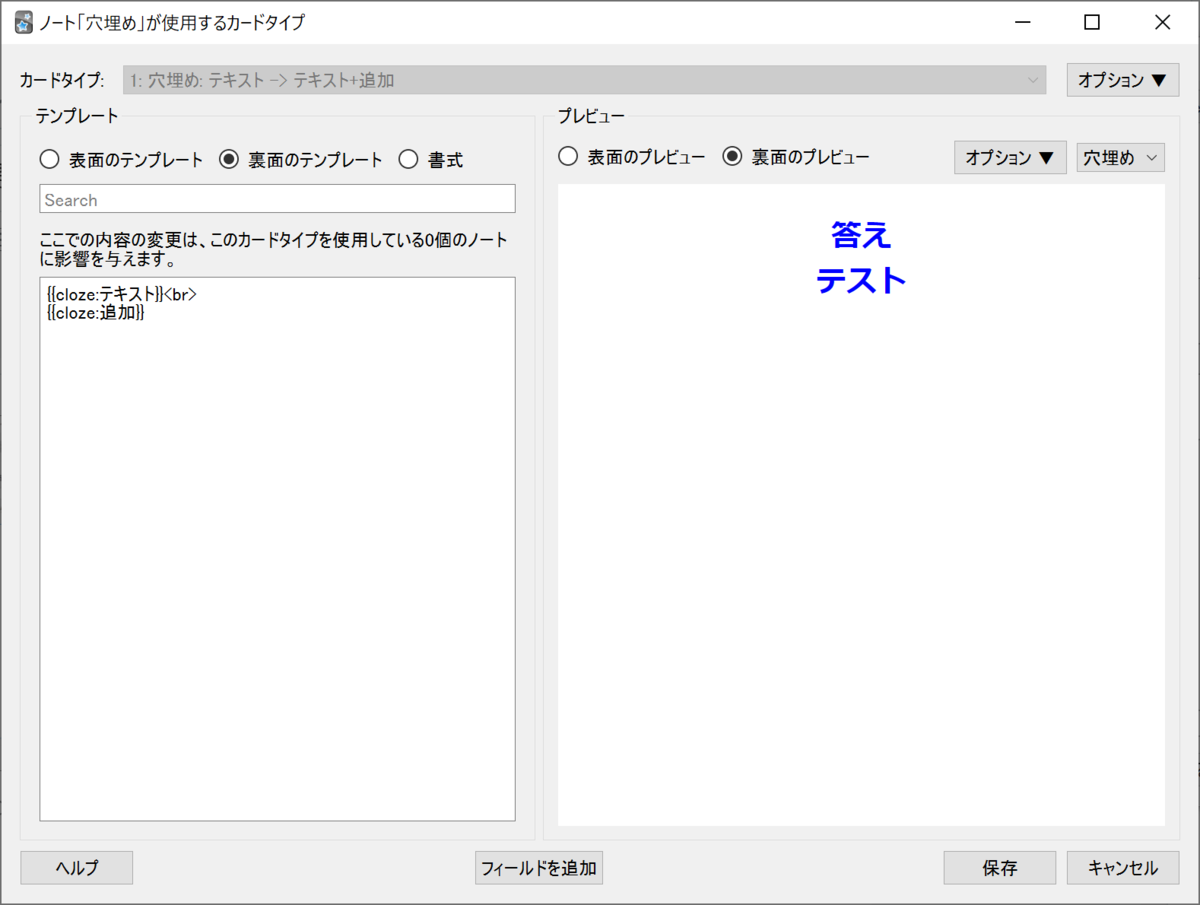Image resolution: width=1200 pixels, height=905 pixels.
Task: Click フィールドを追加 button
Action: [x=539, y=868]
